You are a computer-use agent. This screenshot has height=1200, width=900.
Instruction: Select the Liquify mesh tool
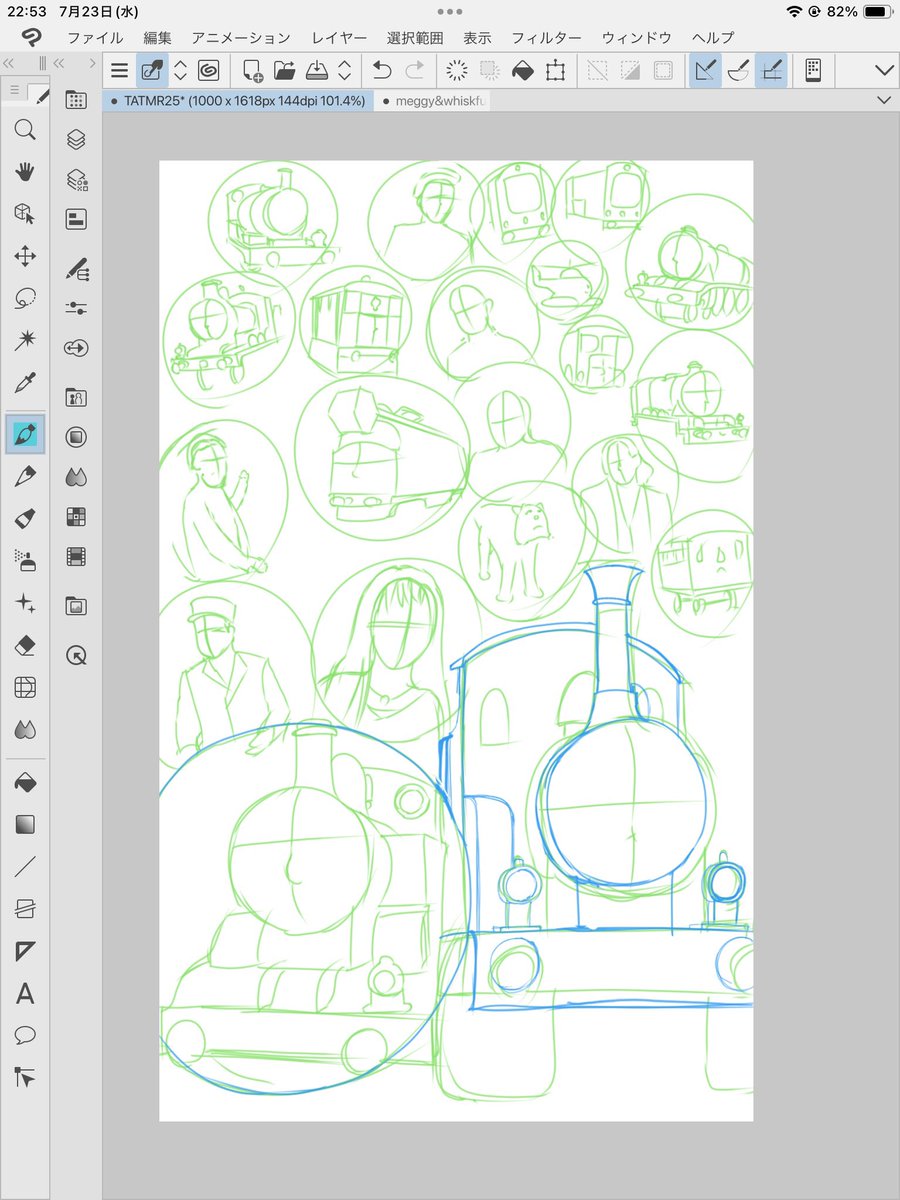point(25,688)
